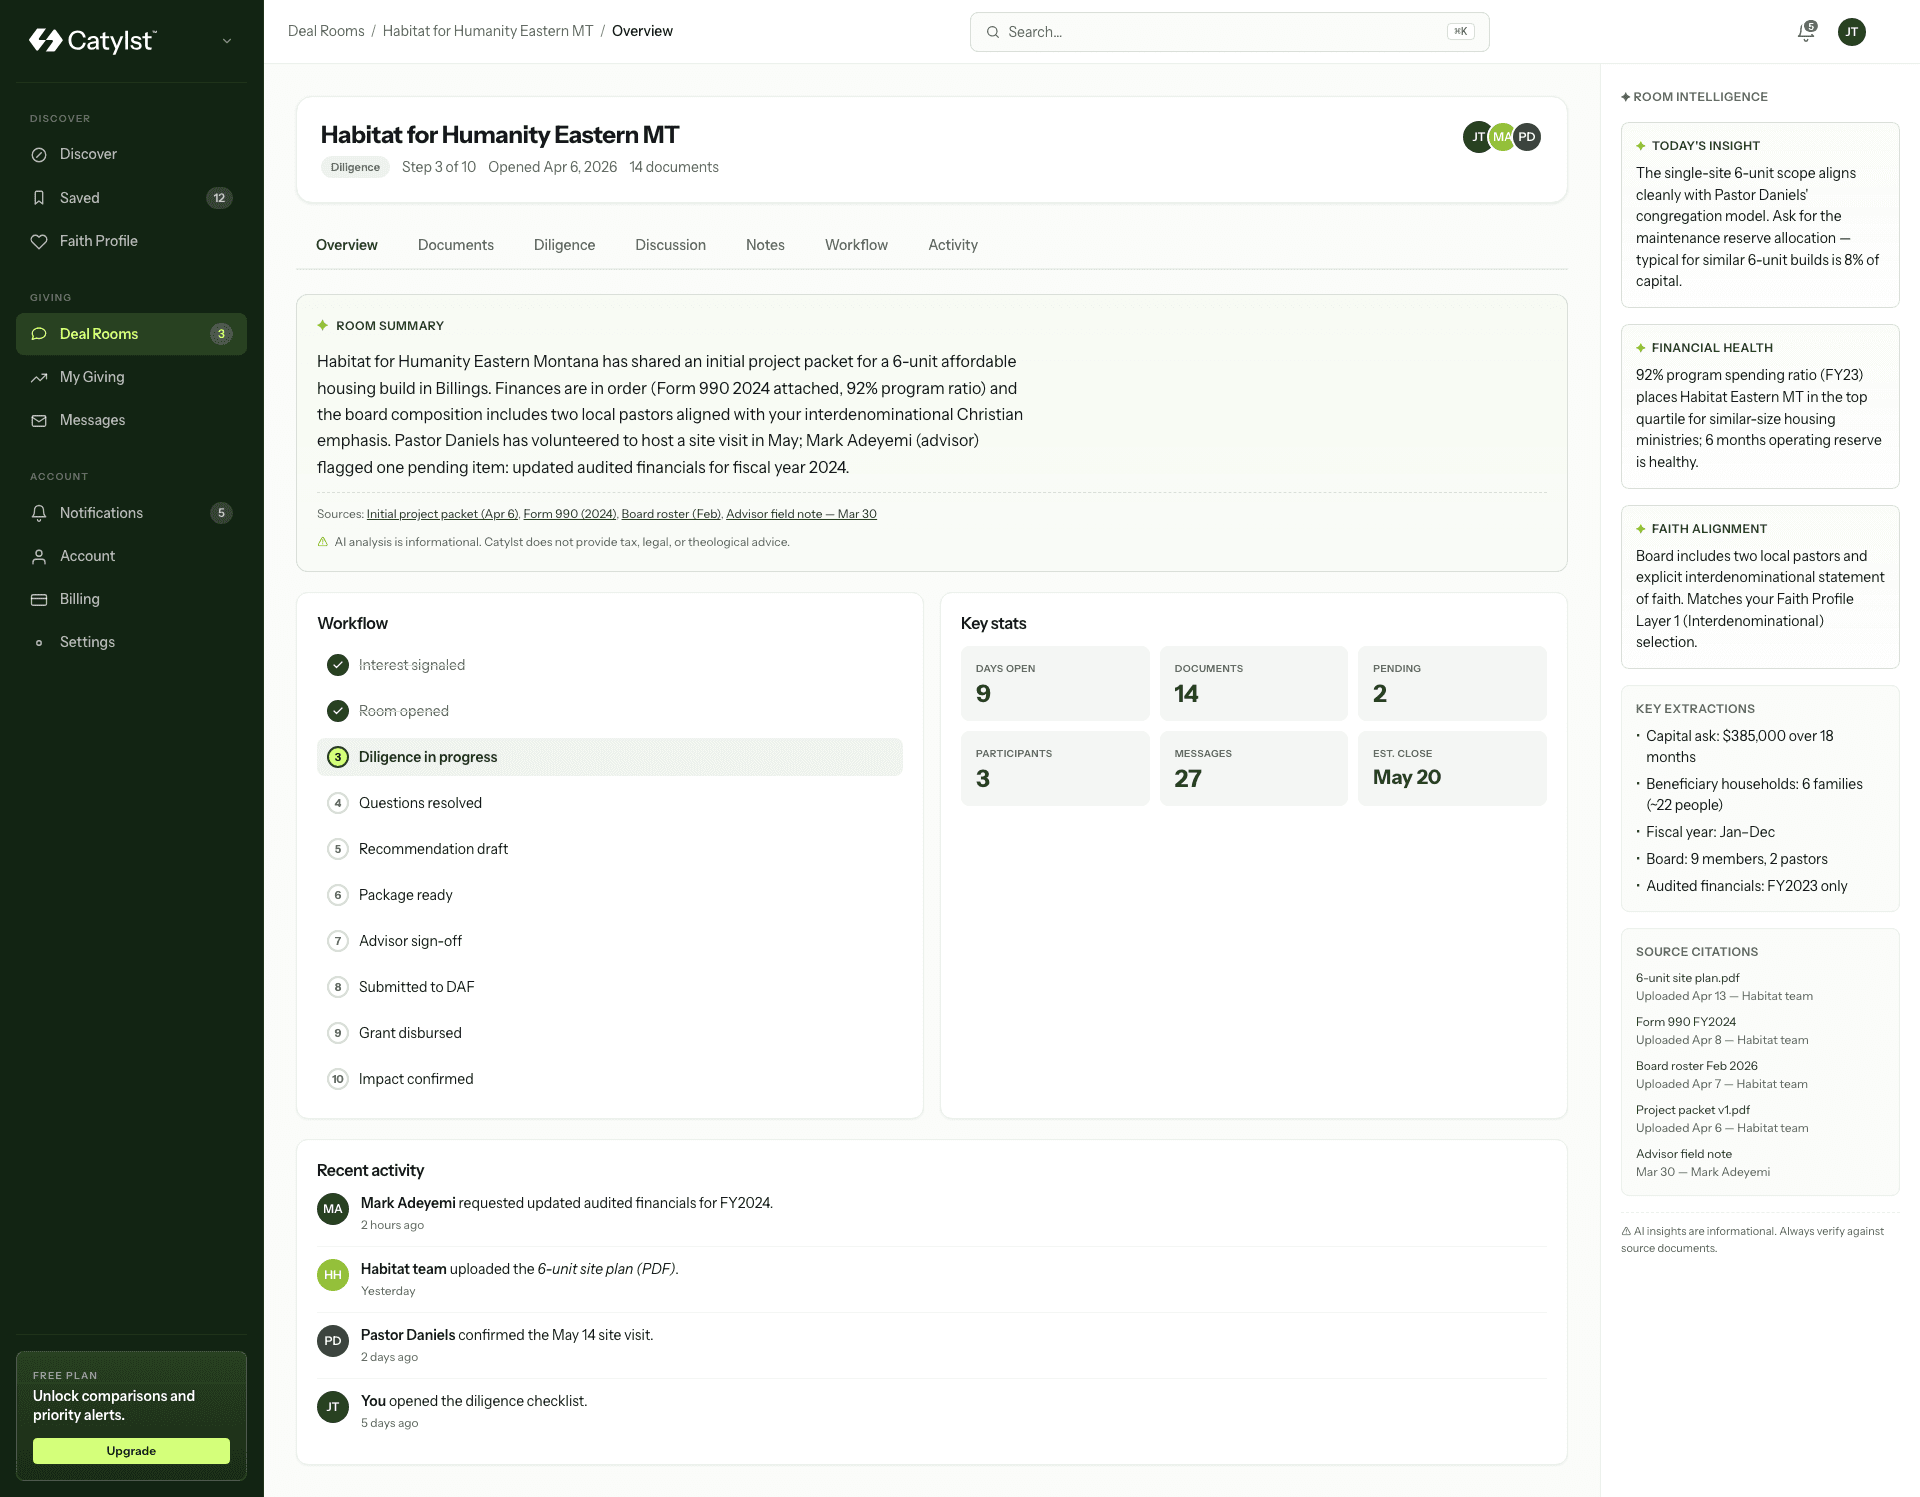Open Notifications bell in sidebar
The height and width of the screenshot is (1497, 1920).
pyautogui.click(x=131, y=513)
